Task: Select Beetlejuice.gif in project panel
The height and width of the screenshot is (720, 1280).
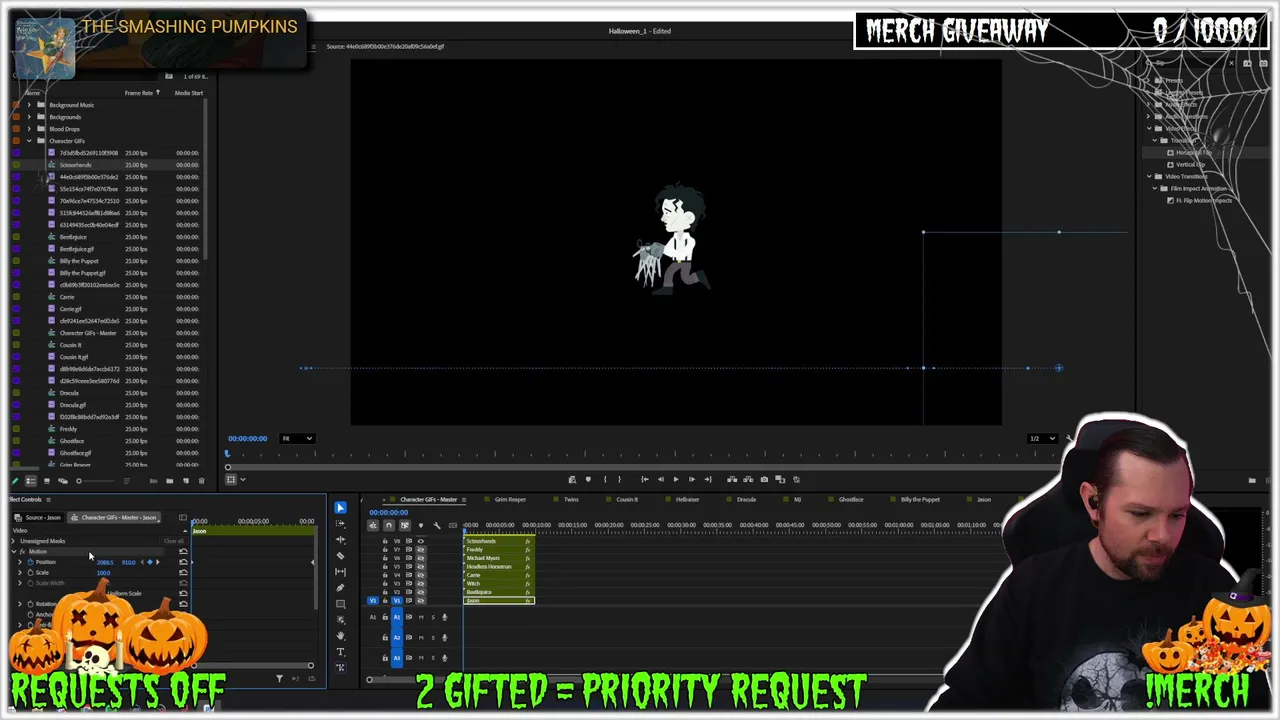Action: click(x=76, y=249)
